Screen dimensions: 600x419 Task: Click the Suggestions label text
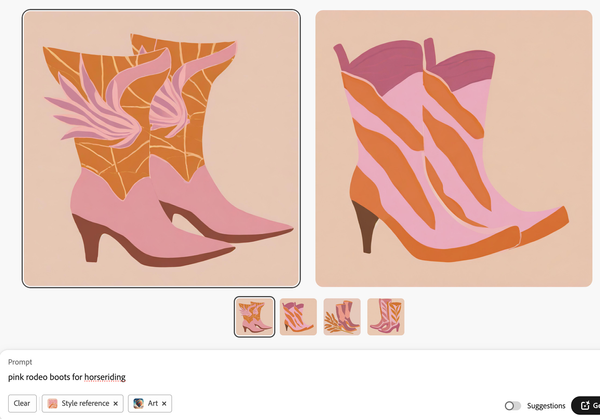point(546,406)
